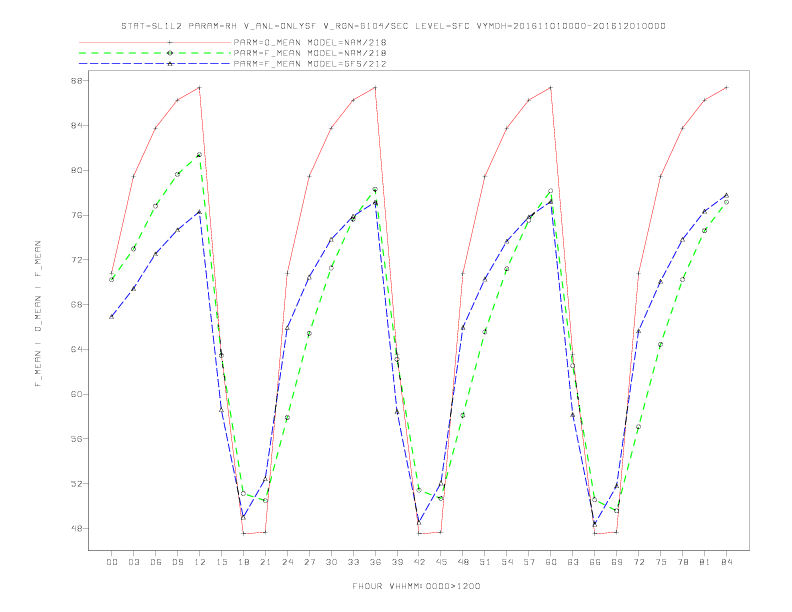Click y-axis tick label 72
Screen dimensions: 792x612
tap(78, 260)
